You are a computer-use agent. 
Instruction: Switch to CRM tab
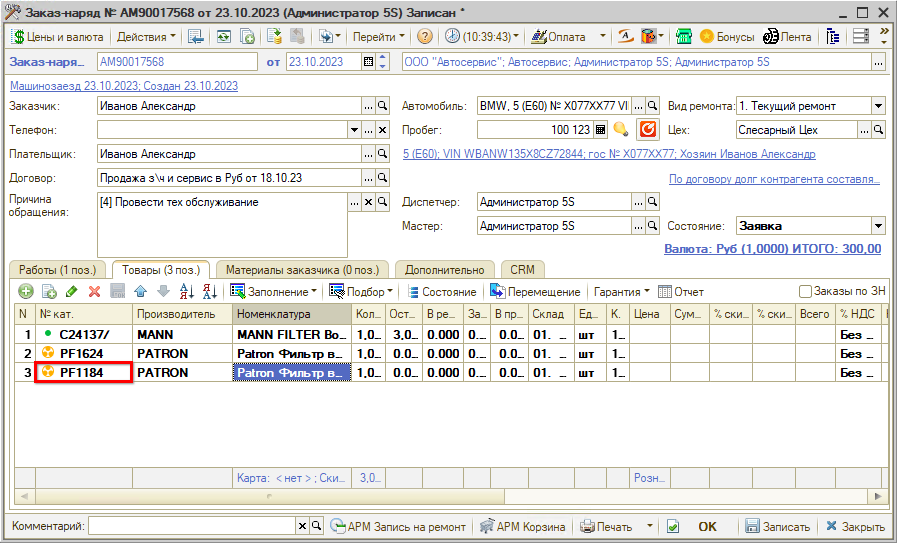522,269
